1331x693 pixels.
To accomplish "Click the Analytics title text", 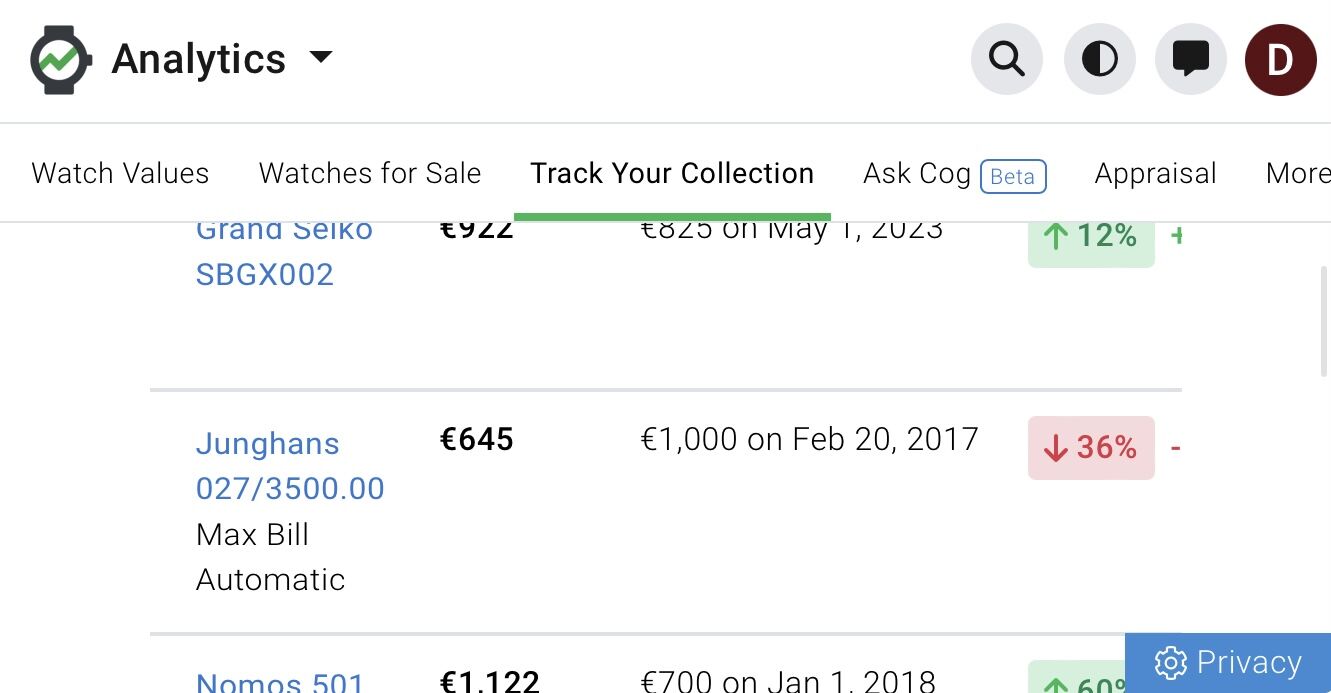I will (x=199, y=60).
